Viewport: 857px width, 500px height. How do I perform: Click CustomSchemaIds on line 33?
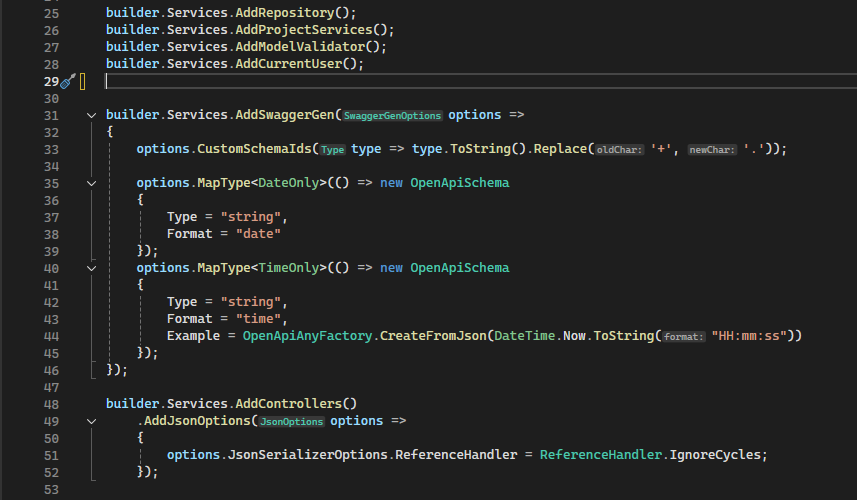254,149
